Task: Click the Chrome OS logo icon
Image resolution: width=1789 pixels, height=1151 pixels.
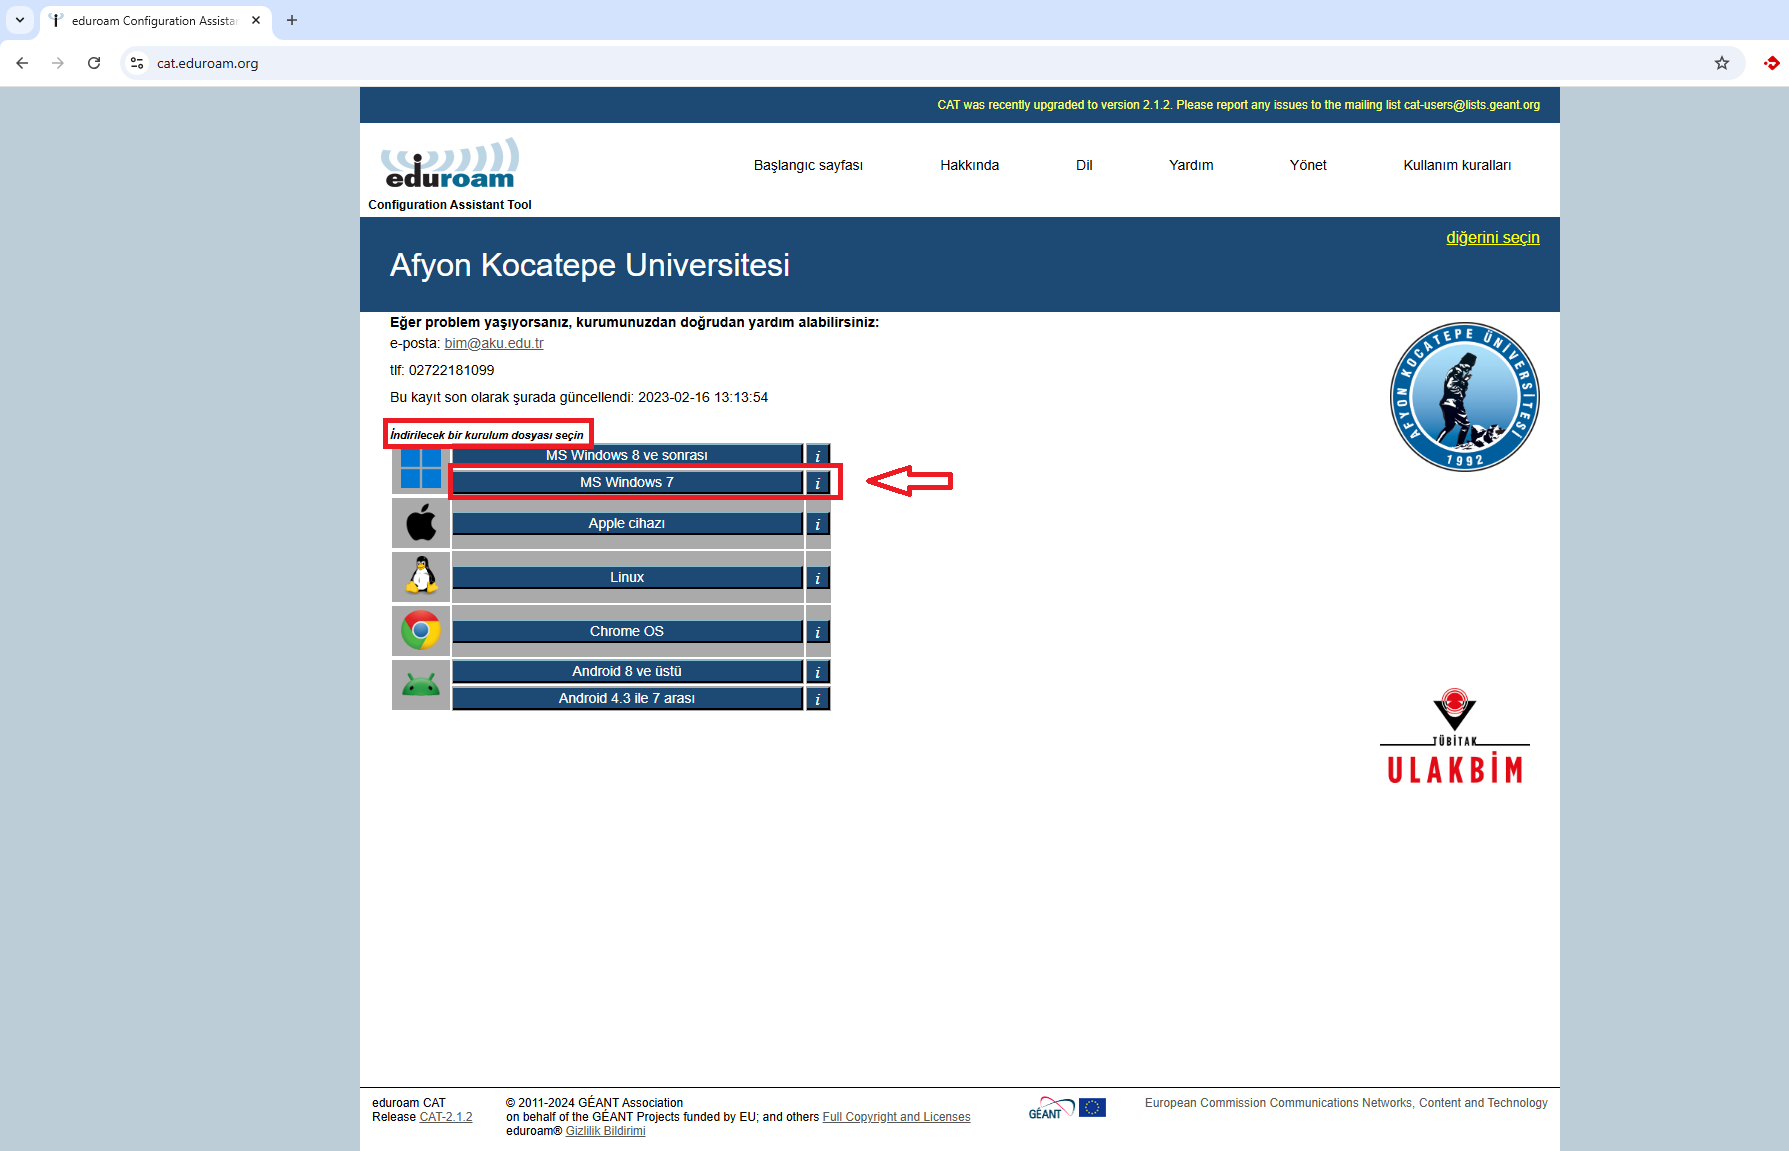Action: click(421, 630)
